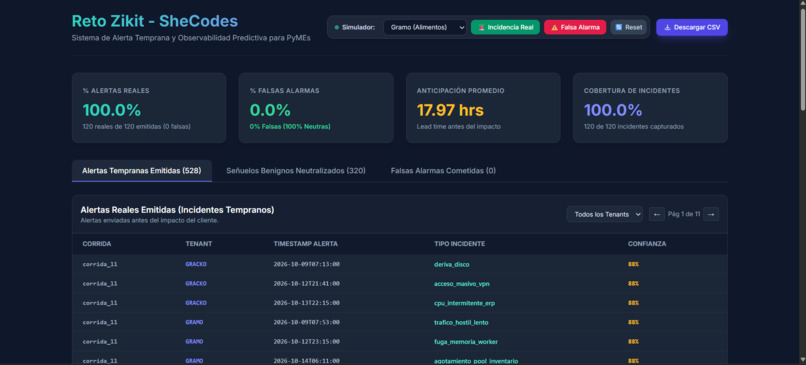This screenshot has height=365, width=806.
Task: Click the download icon in Descargar CSV
Action: click(667, 27)
